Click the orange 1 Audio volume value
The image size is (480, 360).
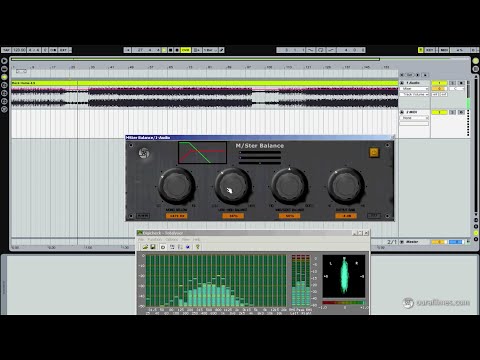(x=439, y=89)
